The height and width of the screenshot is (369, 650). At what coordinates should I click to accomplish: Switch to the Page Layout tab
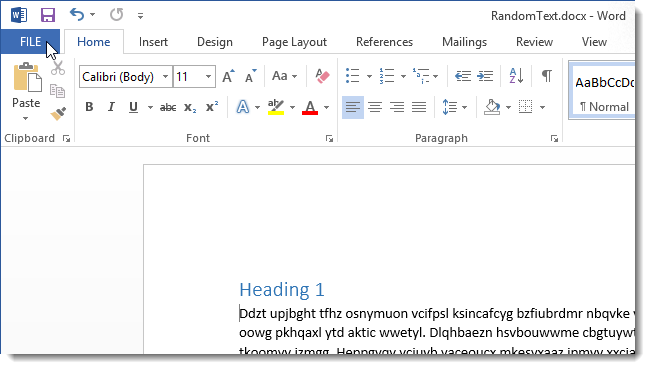pos(294,42)
